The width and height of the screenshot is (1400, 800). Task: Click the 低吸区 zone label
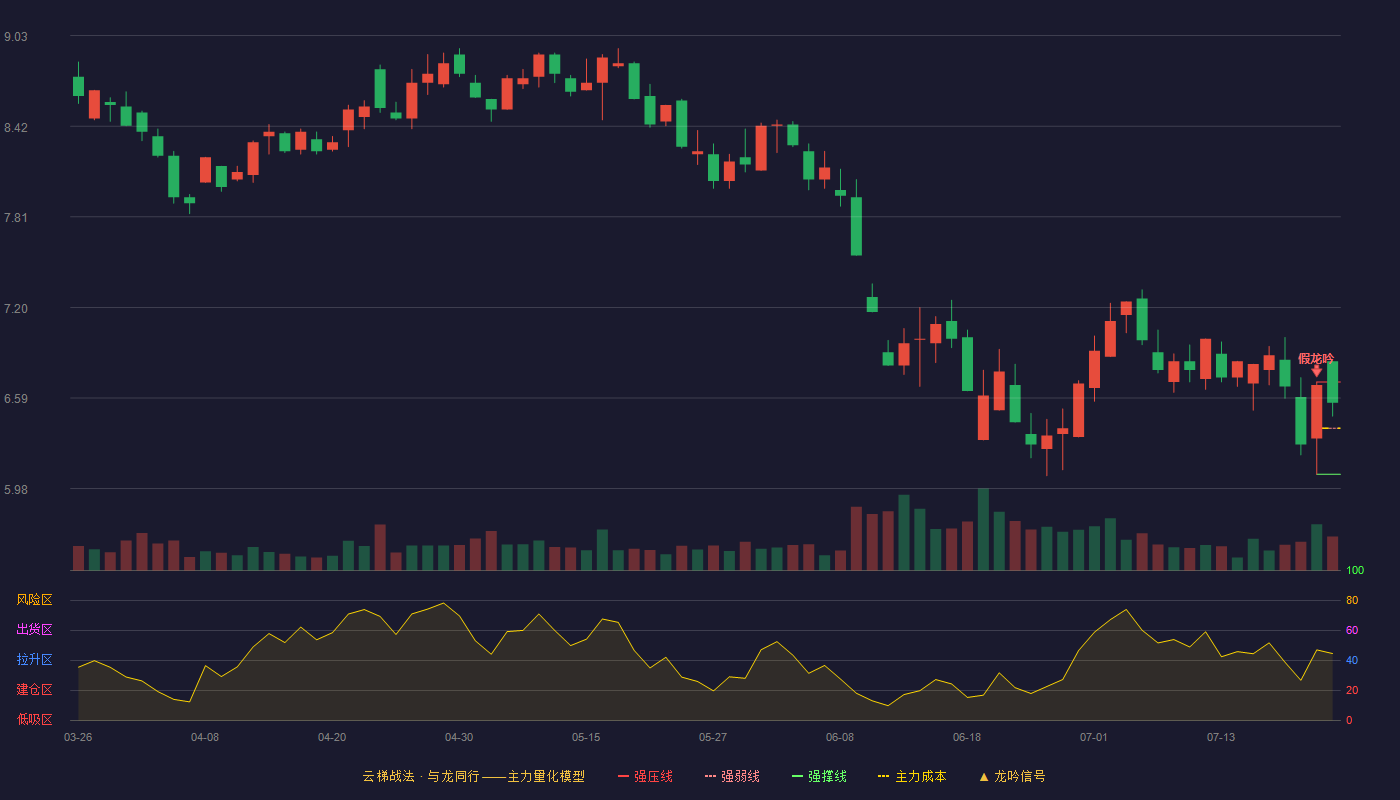click(x=34, y=719)
